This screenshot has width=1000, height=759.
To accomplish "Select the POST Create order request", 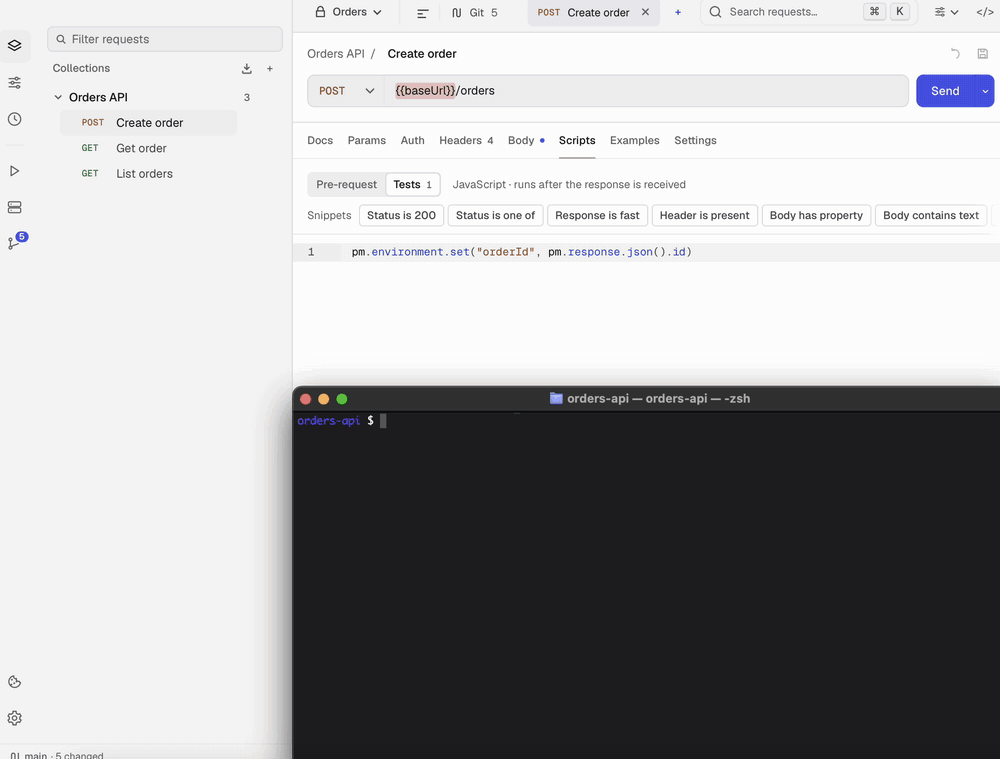I will (149, 122).
